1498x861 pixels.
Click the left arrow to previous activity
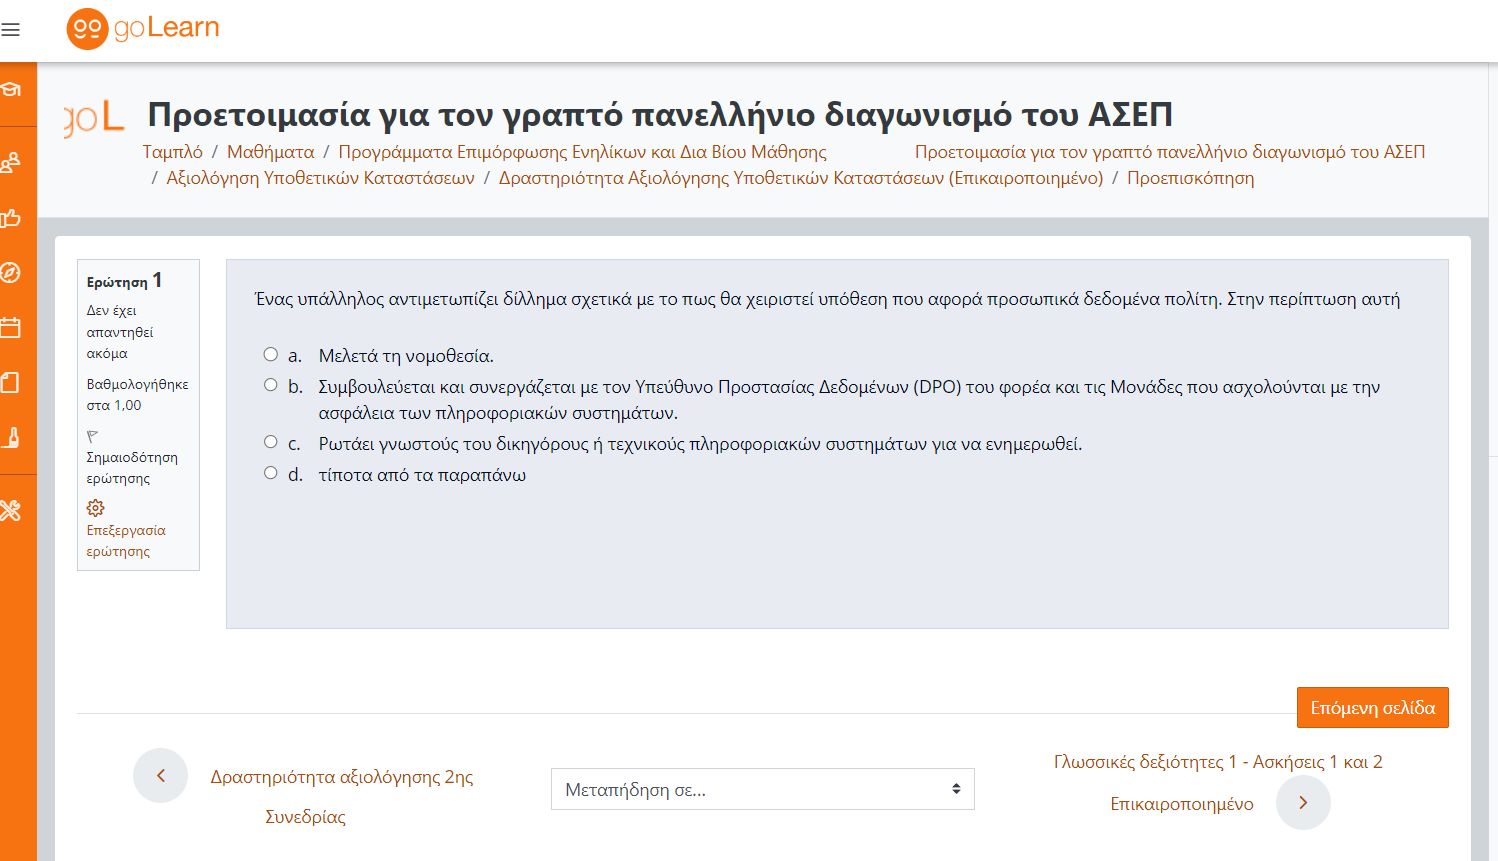160,775
